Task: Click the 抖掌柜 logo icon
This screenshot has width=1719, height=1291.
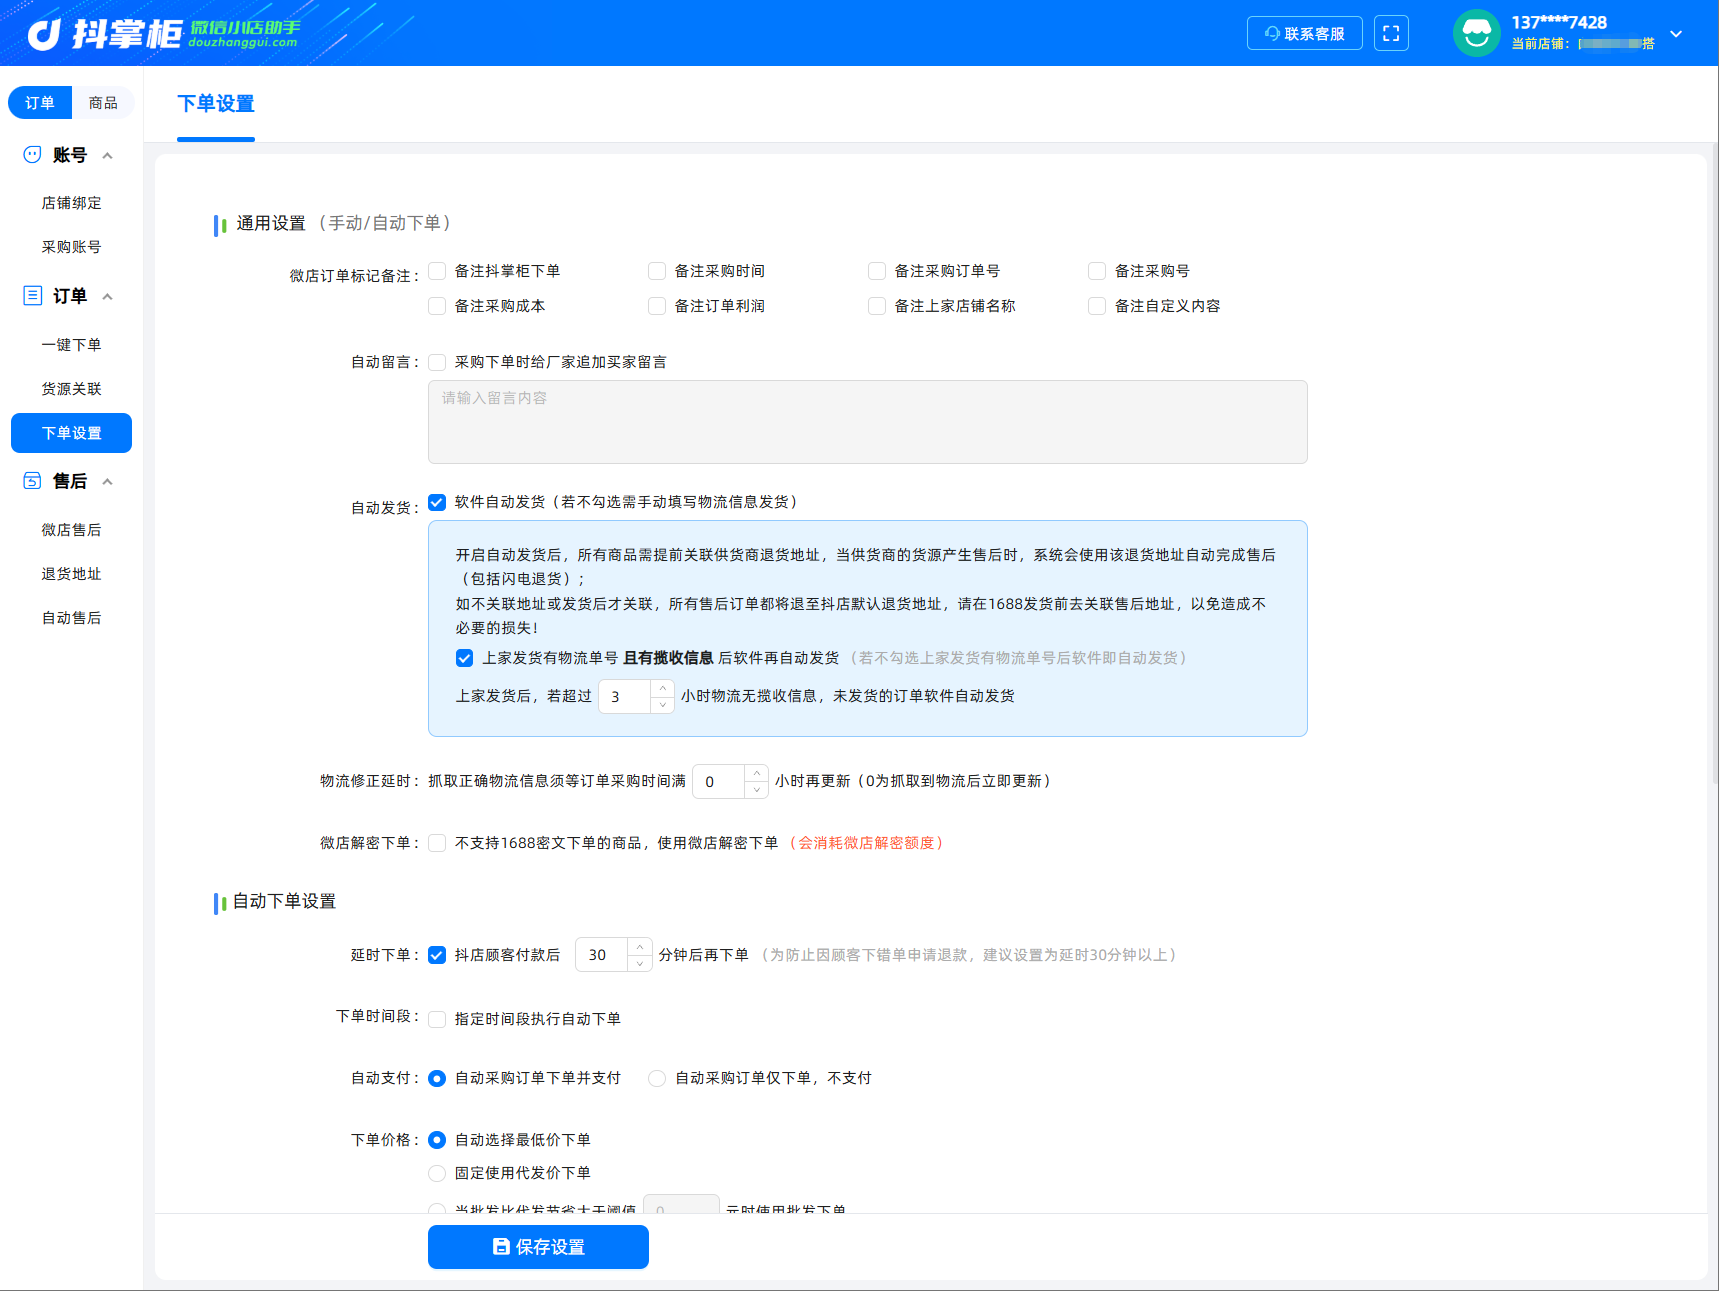Action: [43, 34]
